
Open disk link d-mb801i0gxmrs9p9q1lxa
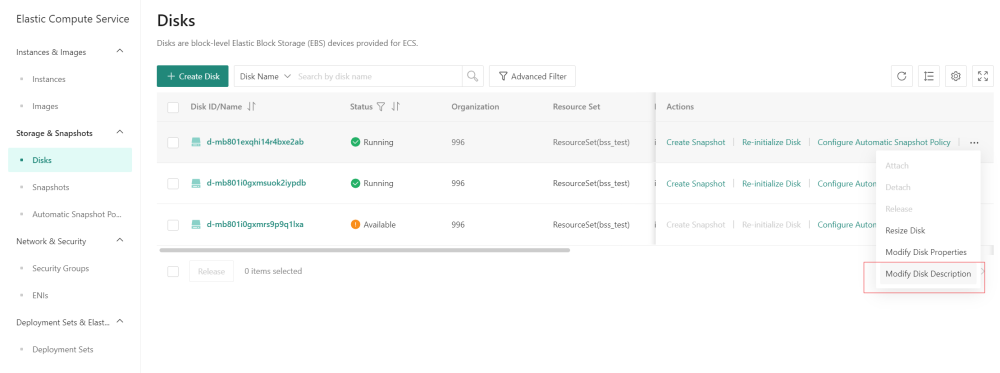tap(255, 224)
